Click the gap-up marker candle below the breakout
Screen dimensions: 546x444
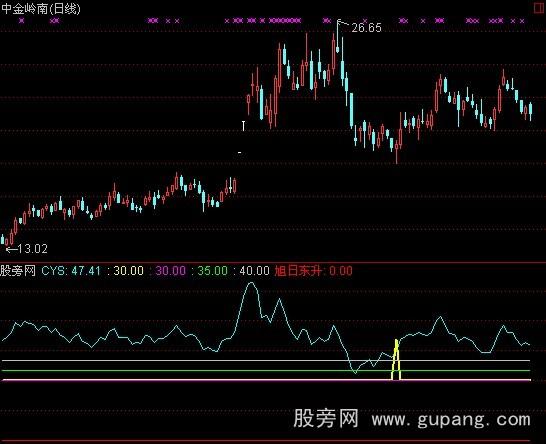point(243,126)
